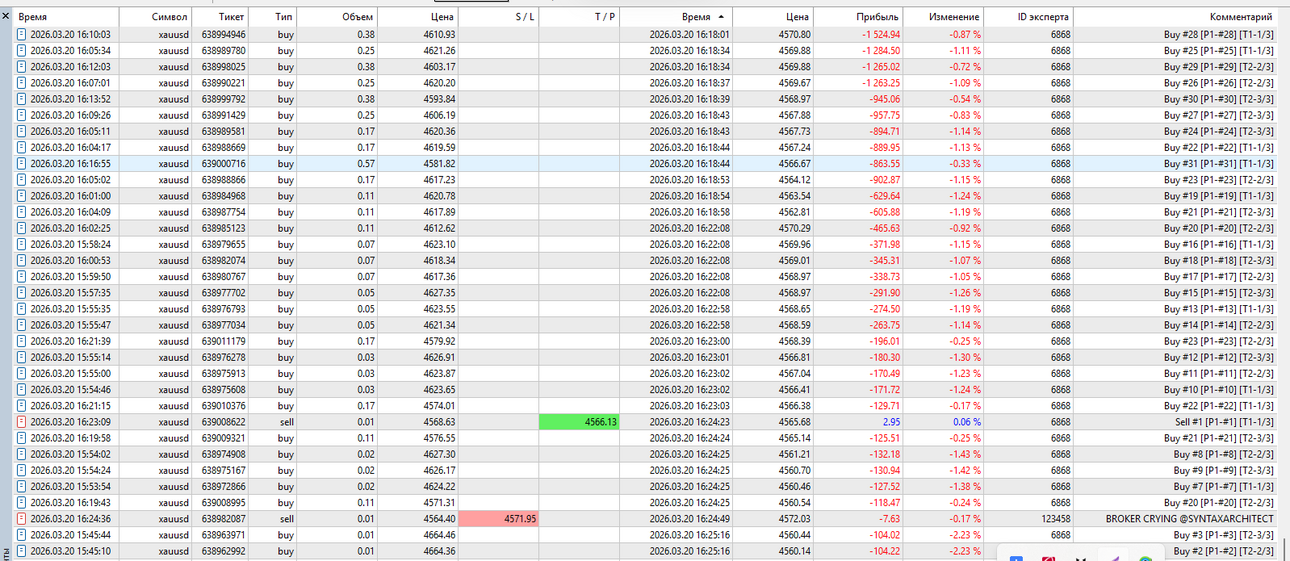This screenshot has height=561, width=1290.
Task: Click close price 4572.03
Action: point(794,519)
